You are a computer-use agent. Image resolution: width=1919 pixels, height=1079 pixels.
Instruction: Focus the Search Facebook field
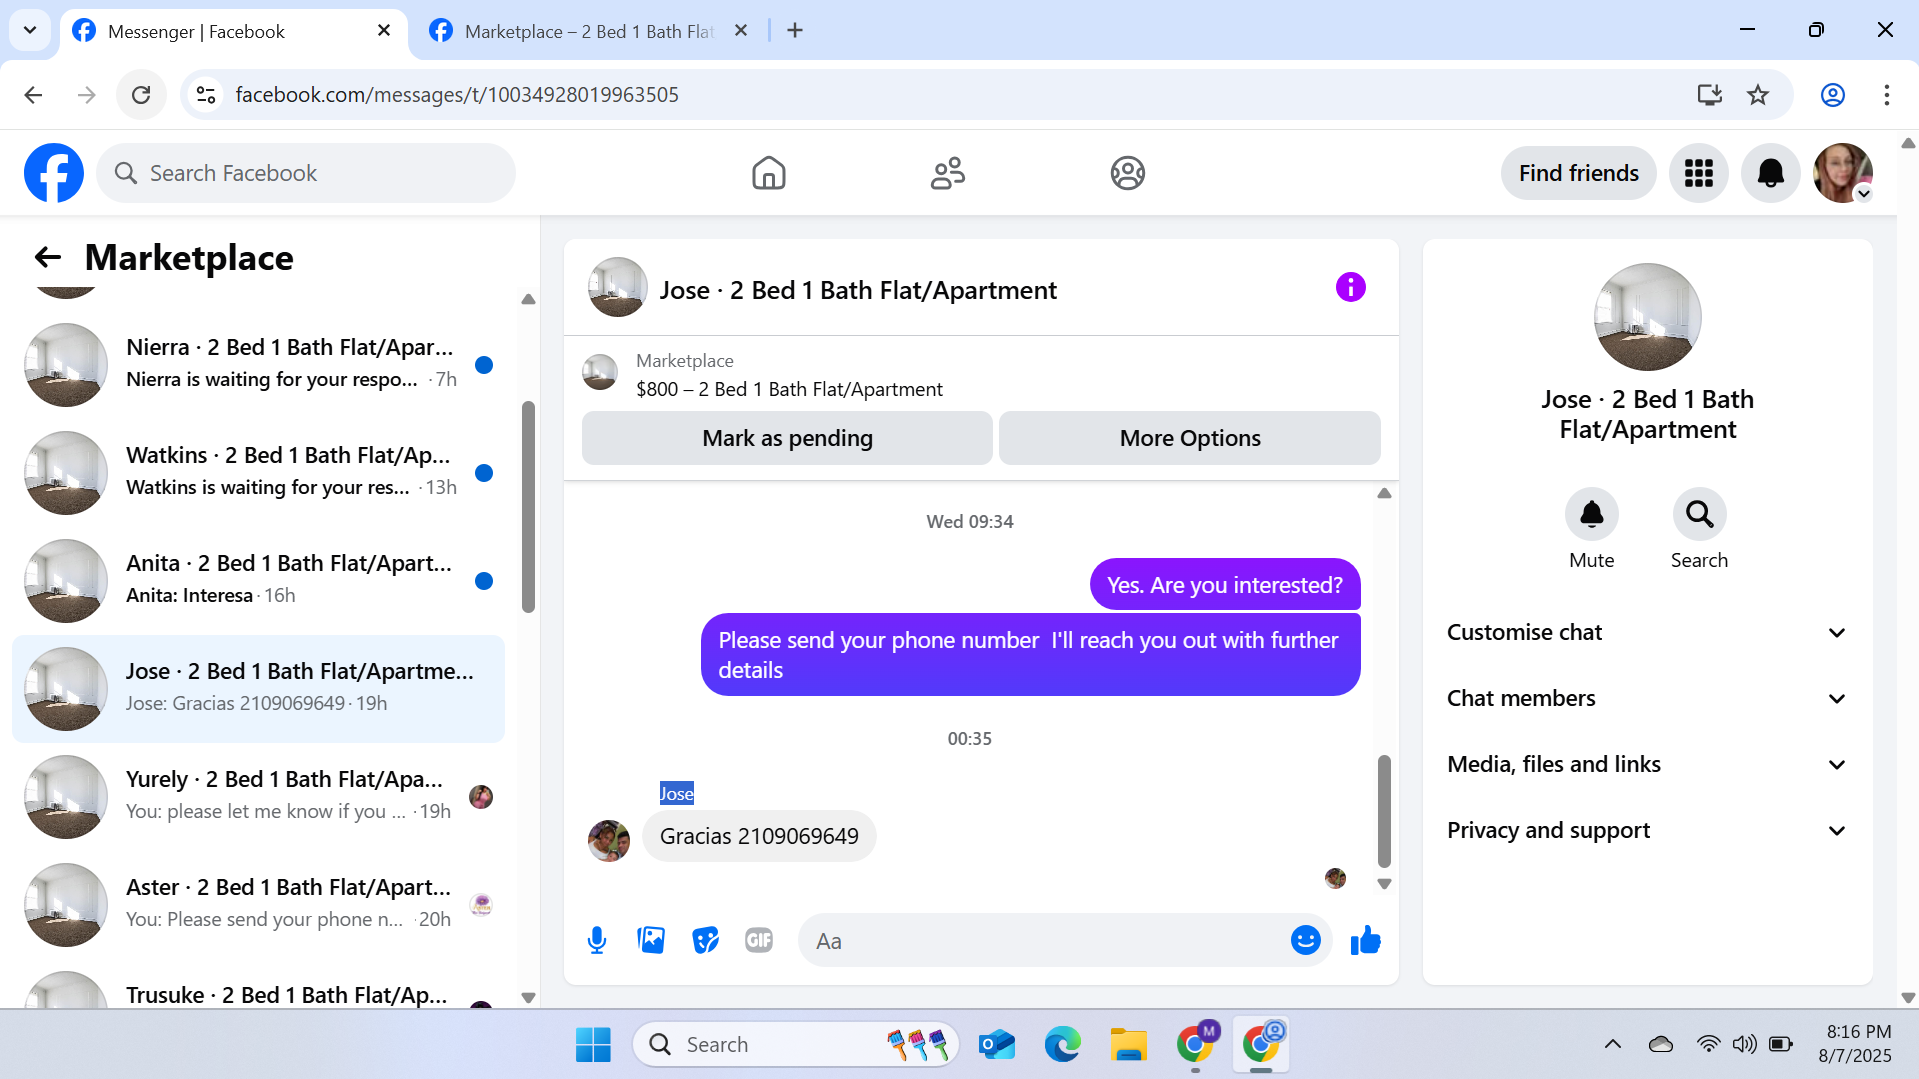point(306,173)
